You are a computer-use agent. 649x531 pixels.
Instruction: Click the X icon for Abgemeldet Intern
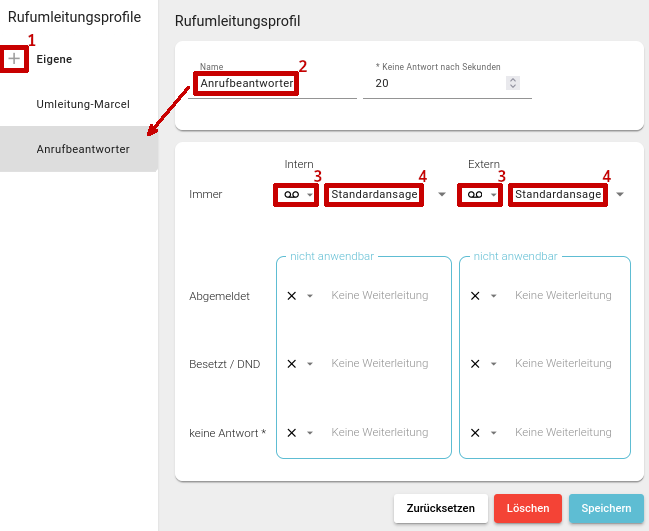291,296
